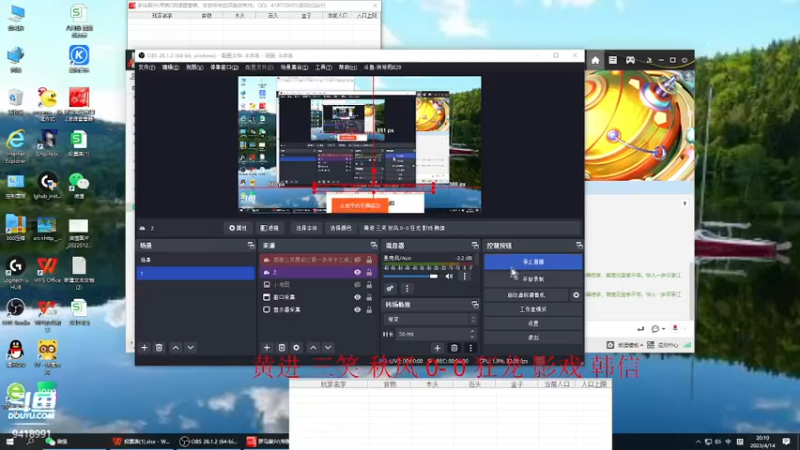Mute the mic/Aux speaker icon in the mixer

coord(449,277)
